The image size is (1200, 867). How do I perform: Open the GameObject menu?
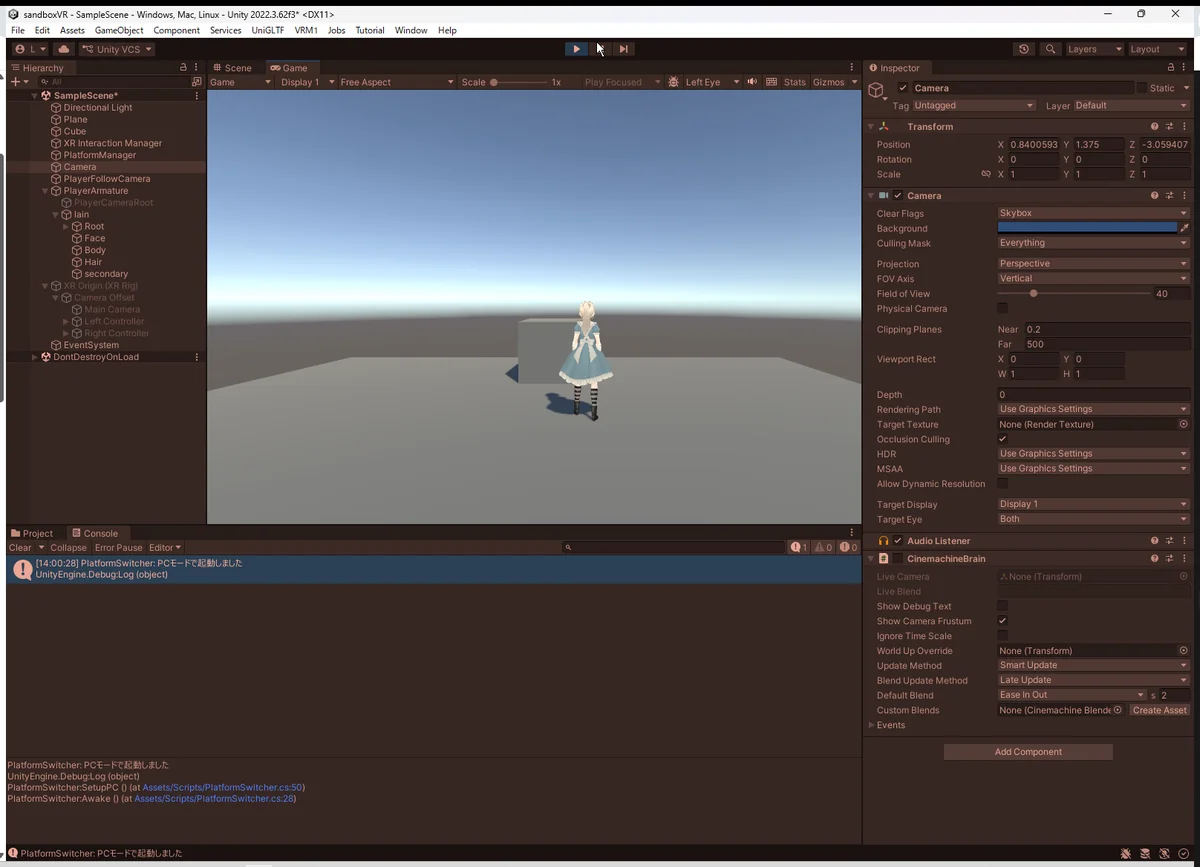(x=119, y=30)
